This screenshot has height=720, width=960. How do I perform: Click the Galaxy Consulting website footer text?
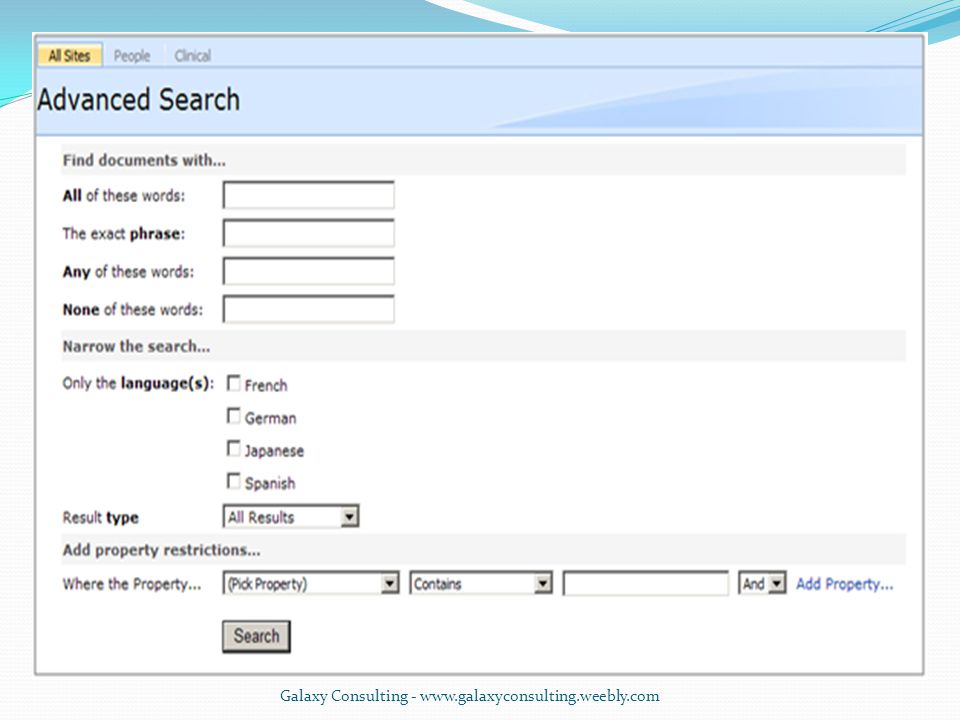click(x=470, y=696)
